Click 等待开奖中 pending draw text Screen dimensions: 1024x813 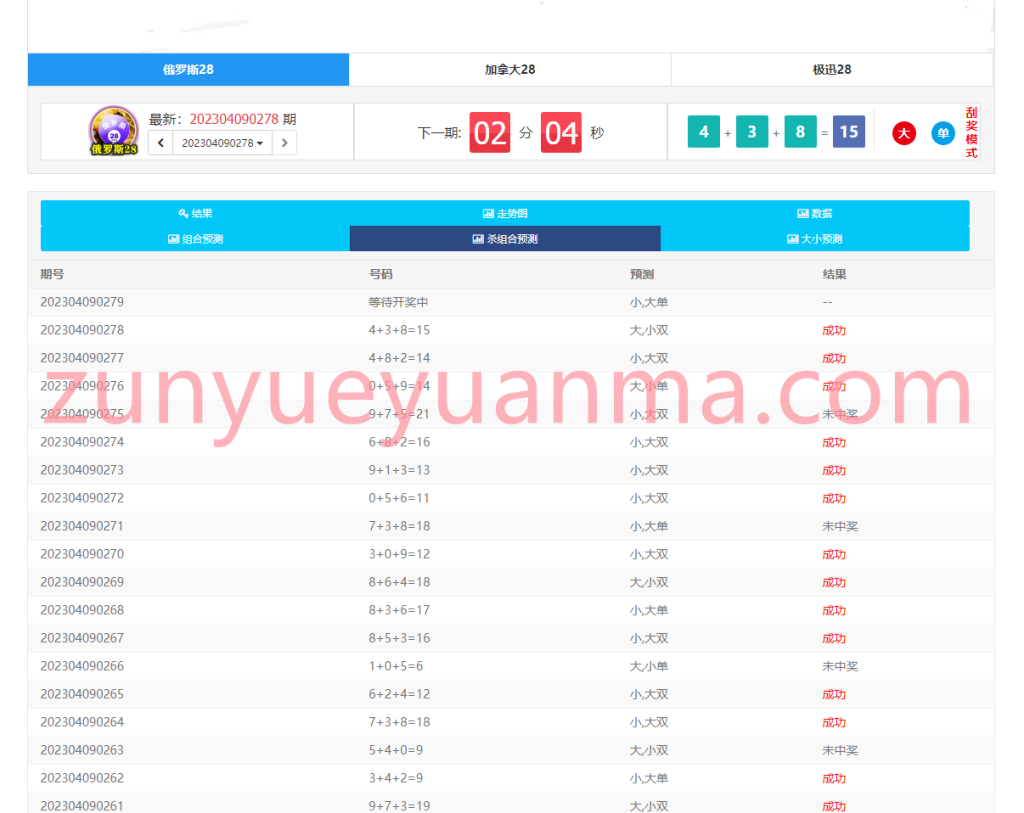click(398, 302)
